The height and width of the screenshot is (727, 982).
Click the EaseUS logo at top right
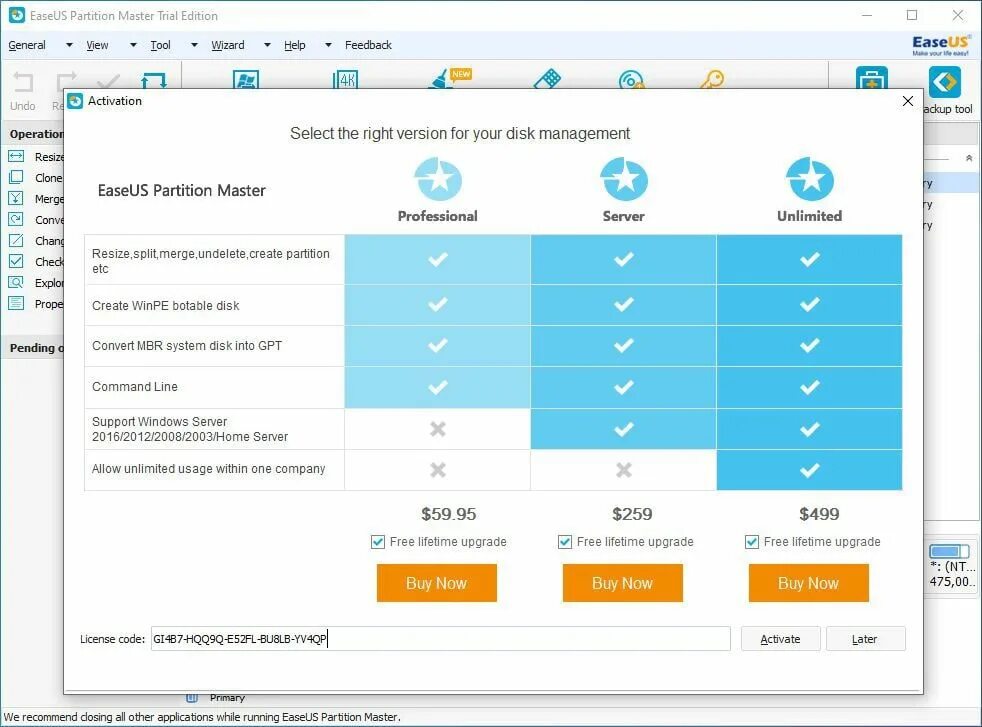click(x=941, y=45)
